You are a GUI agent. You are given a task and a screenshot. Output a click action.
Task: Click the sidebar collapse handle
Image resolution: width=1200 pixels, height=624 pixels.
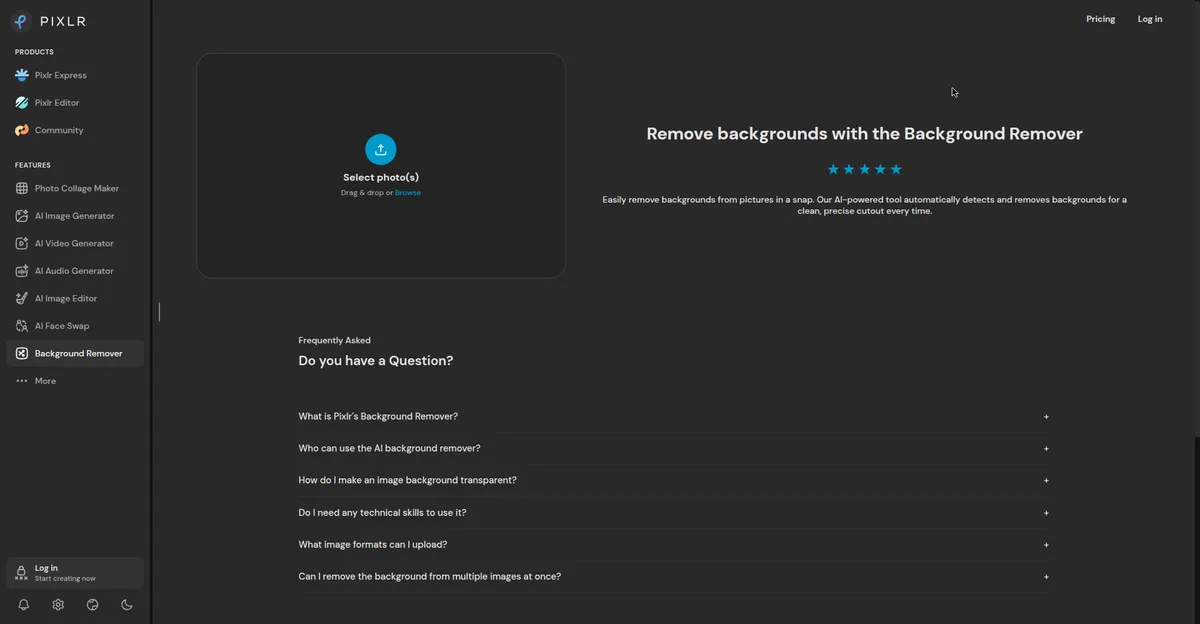159,312
